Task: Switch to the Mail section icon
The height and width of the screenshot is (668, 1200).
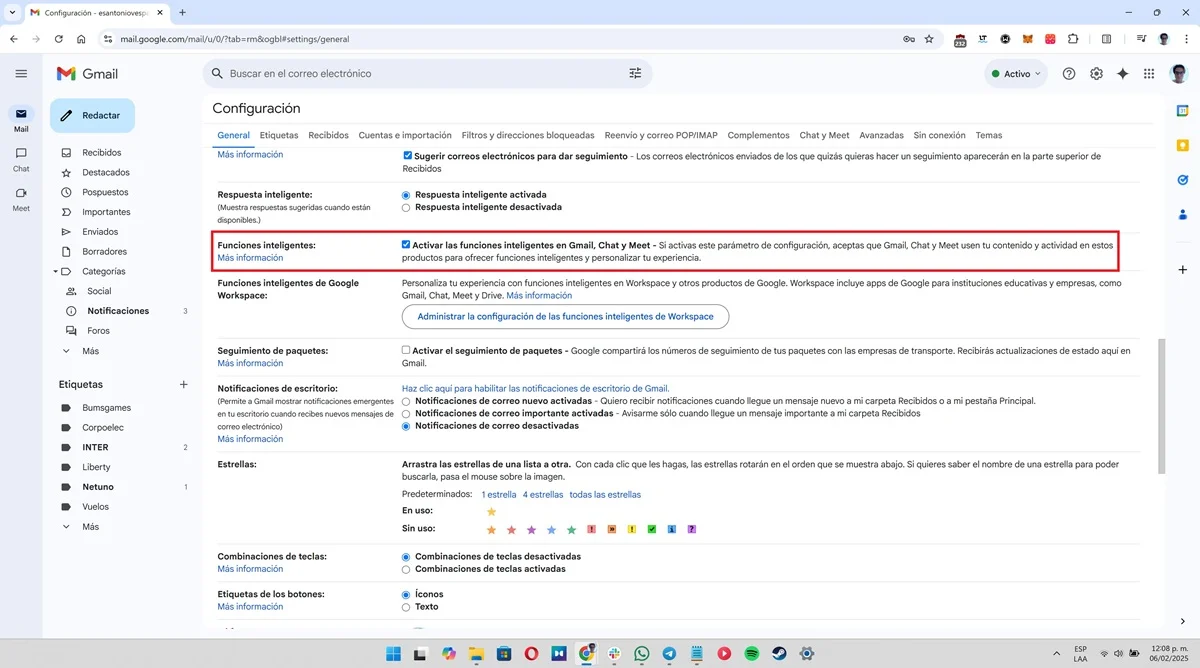Action: [21, 114]
